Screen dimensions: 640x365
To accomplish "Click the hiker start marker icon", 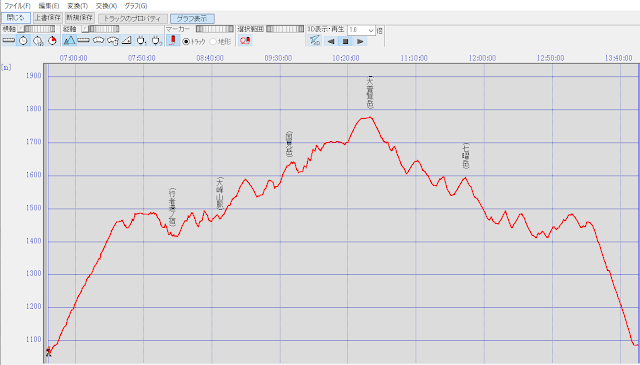I will click(49, 352).
